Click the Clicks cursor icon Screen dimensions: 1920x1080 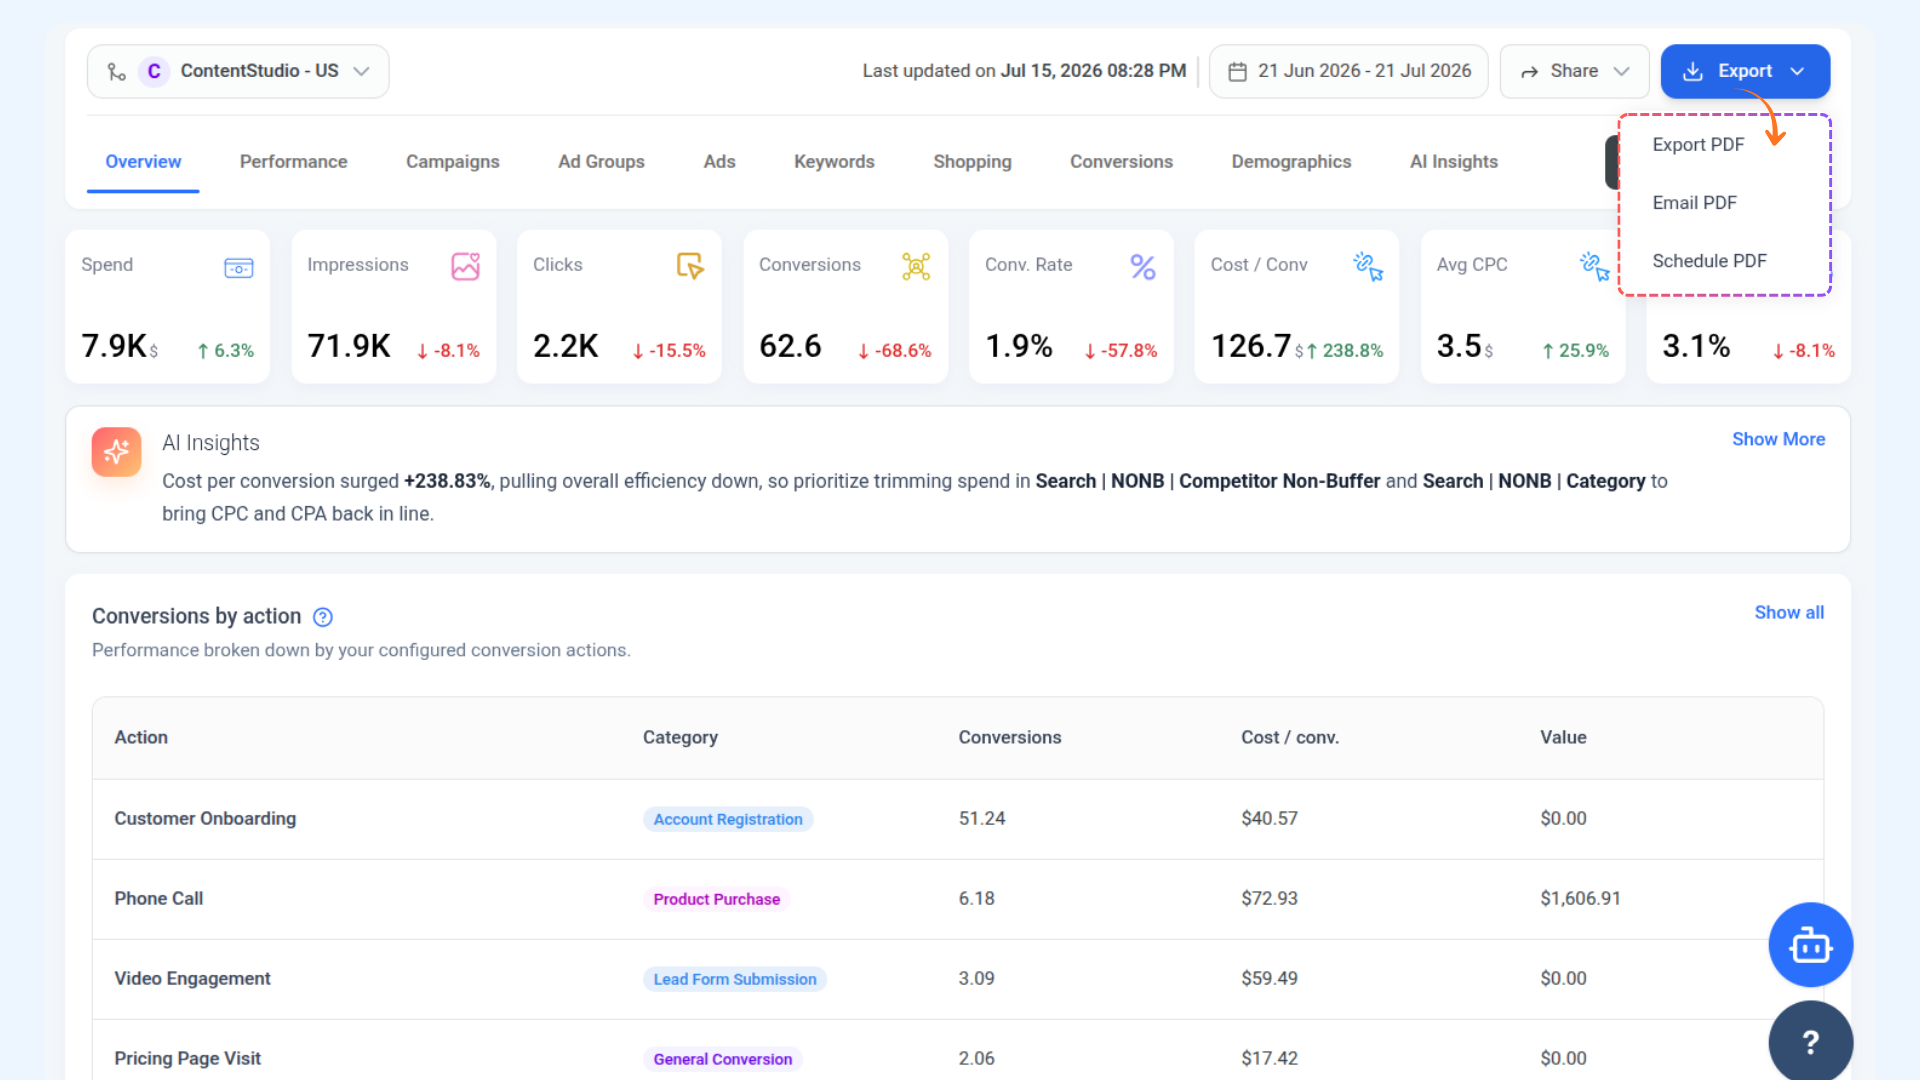point(690,266)
